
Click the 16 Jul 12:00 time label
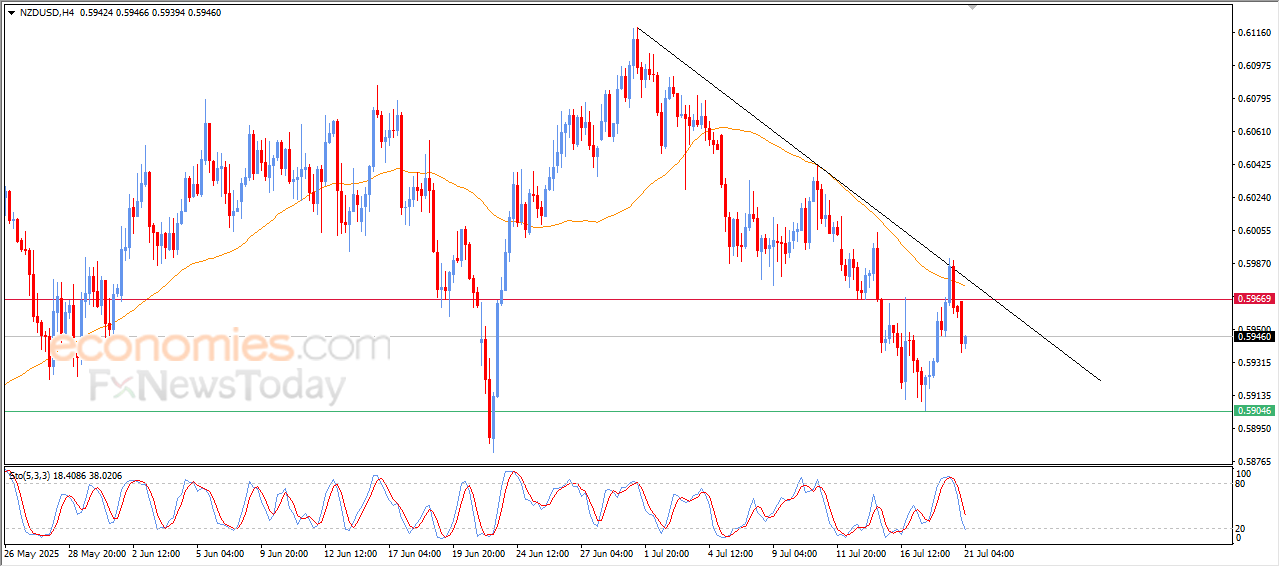[925, 553]
